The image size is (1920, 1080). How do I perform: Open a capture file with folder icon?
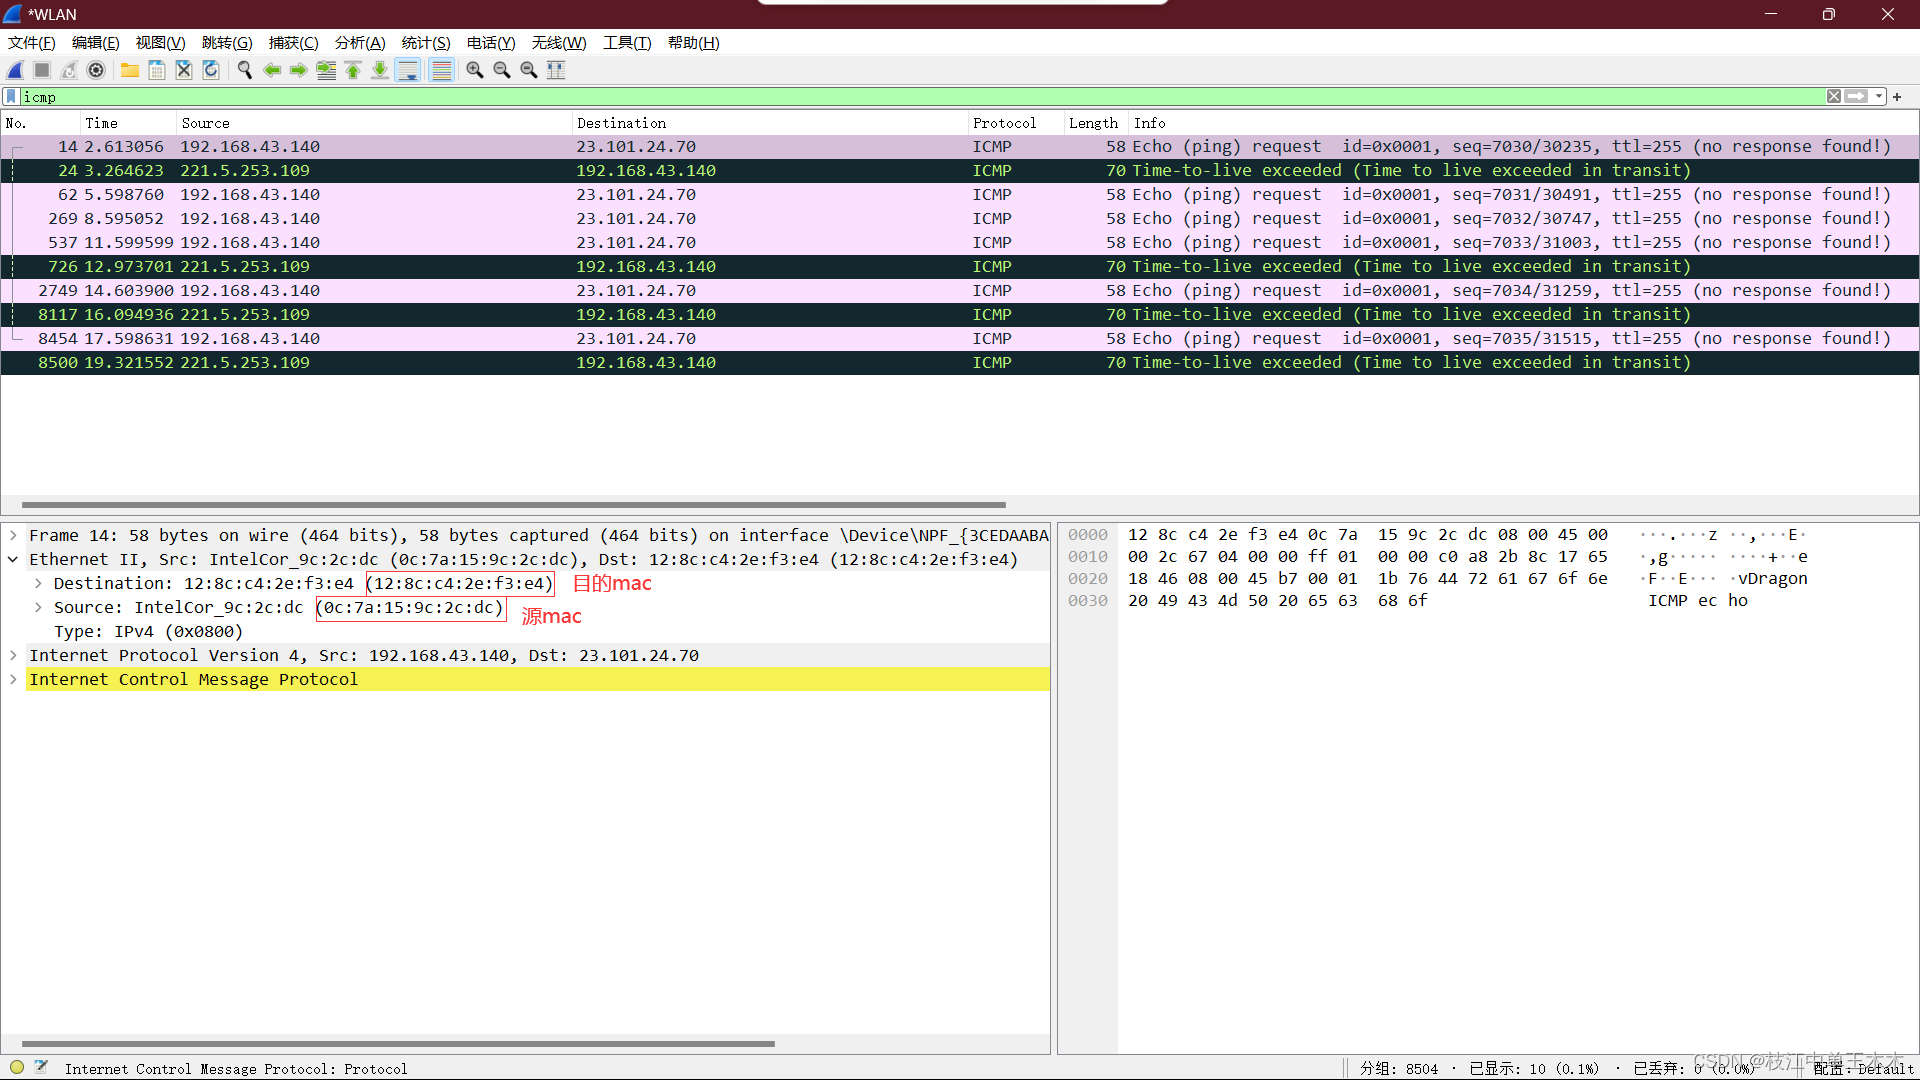tap(130, 70)
